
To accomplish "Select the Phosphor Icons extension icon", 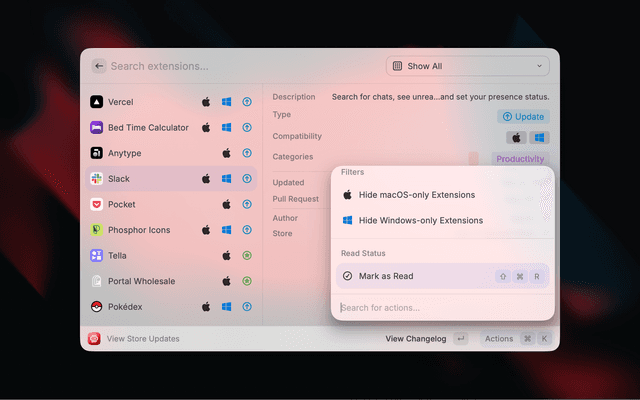I will pyautogui.click(x=96, y=230).
